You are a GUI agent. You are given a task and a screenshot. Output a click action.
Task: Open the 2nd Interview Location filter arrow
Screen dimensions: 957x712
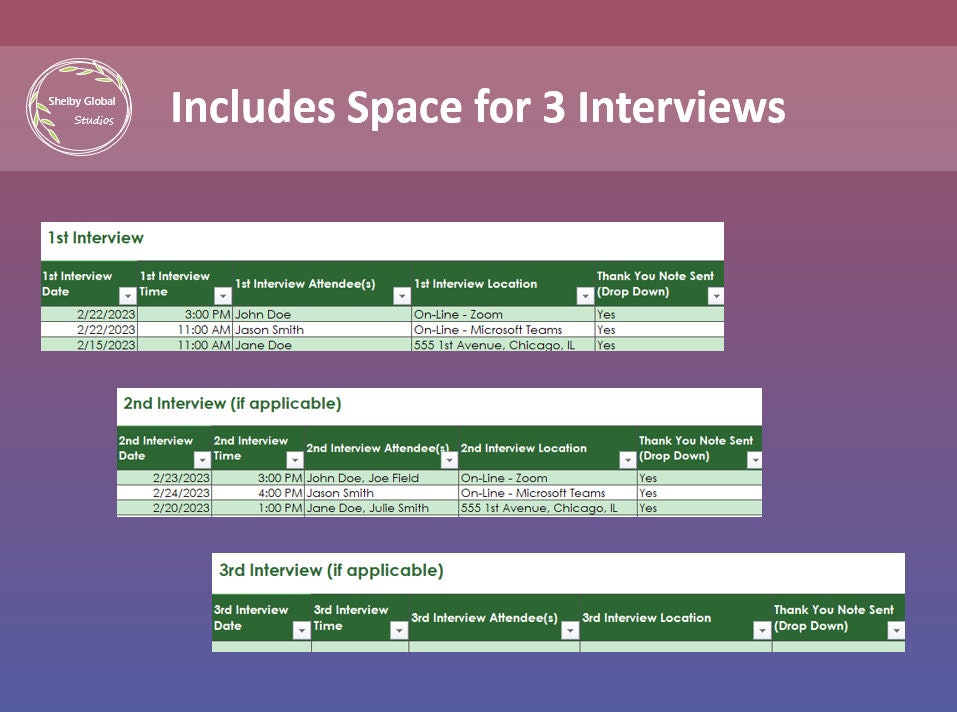(x=630, y=460)
